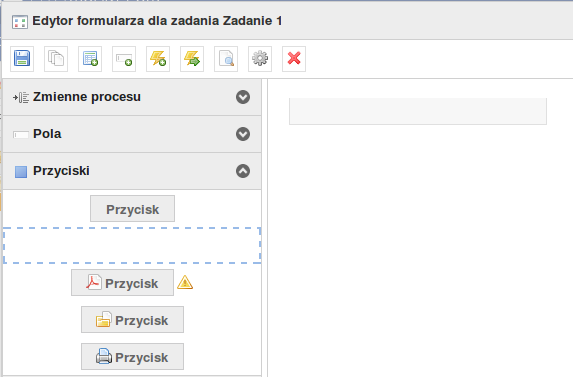Click the Przycisk button with folder icon
Image resolution: width=573 pixels, height=377 pixels.
132,320
